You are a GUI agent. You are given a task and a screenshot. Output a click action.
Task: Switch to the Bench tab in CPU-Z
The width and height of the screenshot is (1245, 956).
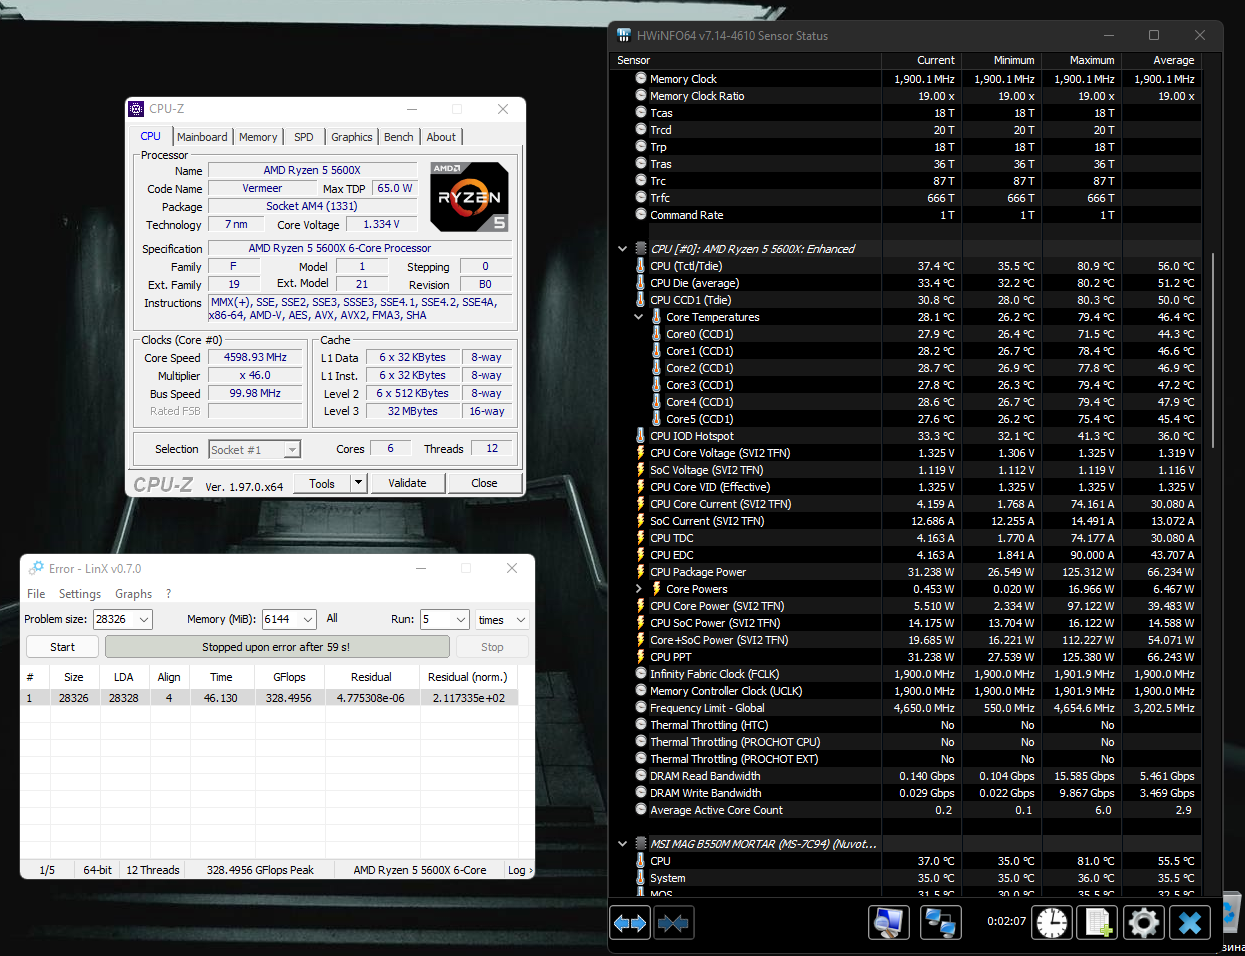[x=399, y=137]
